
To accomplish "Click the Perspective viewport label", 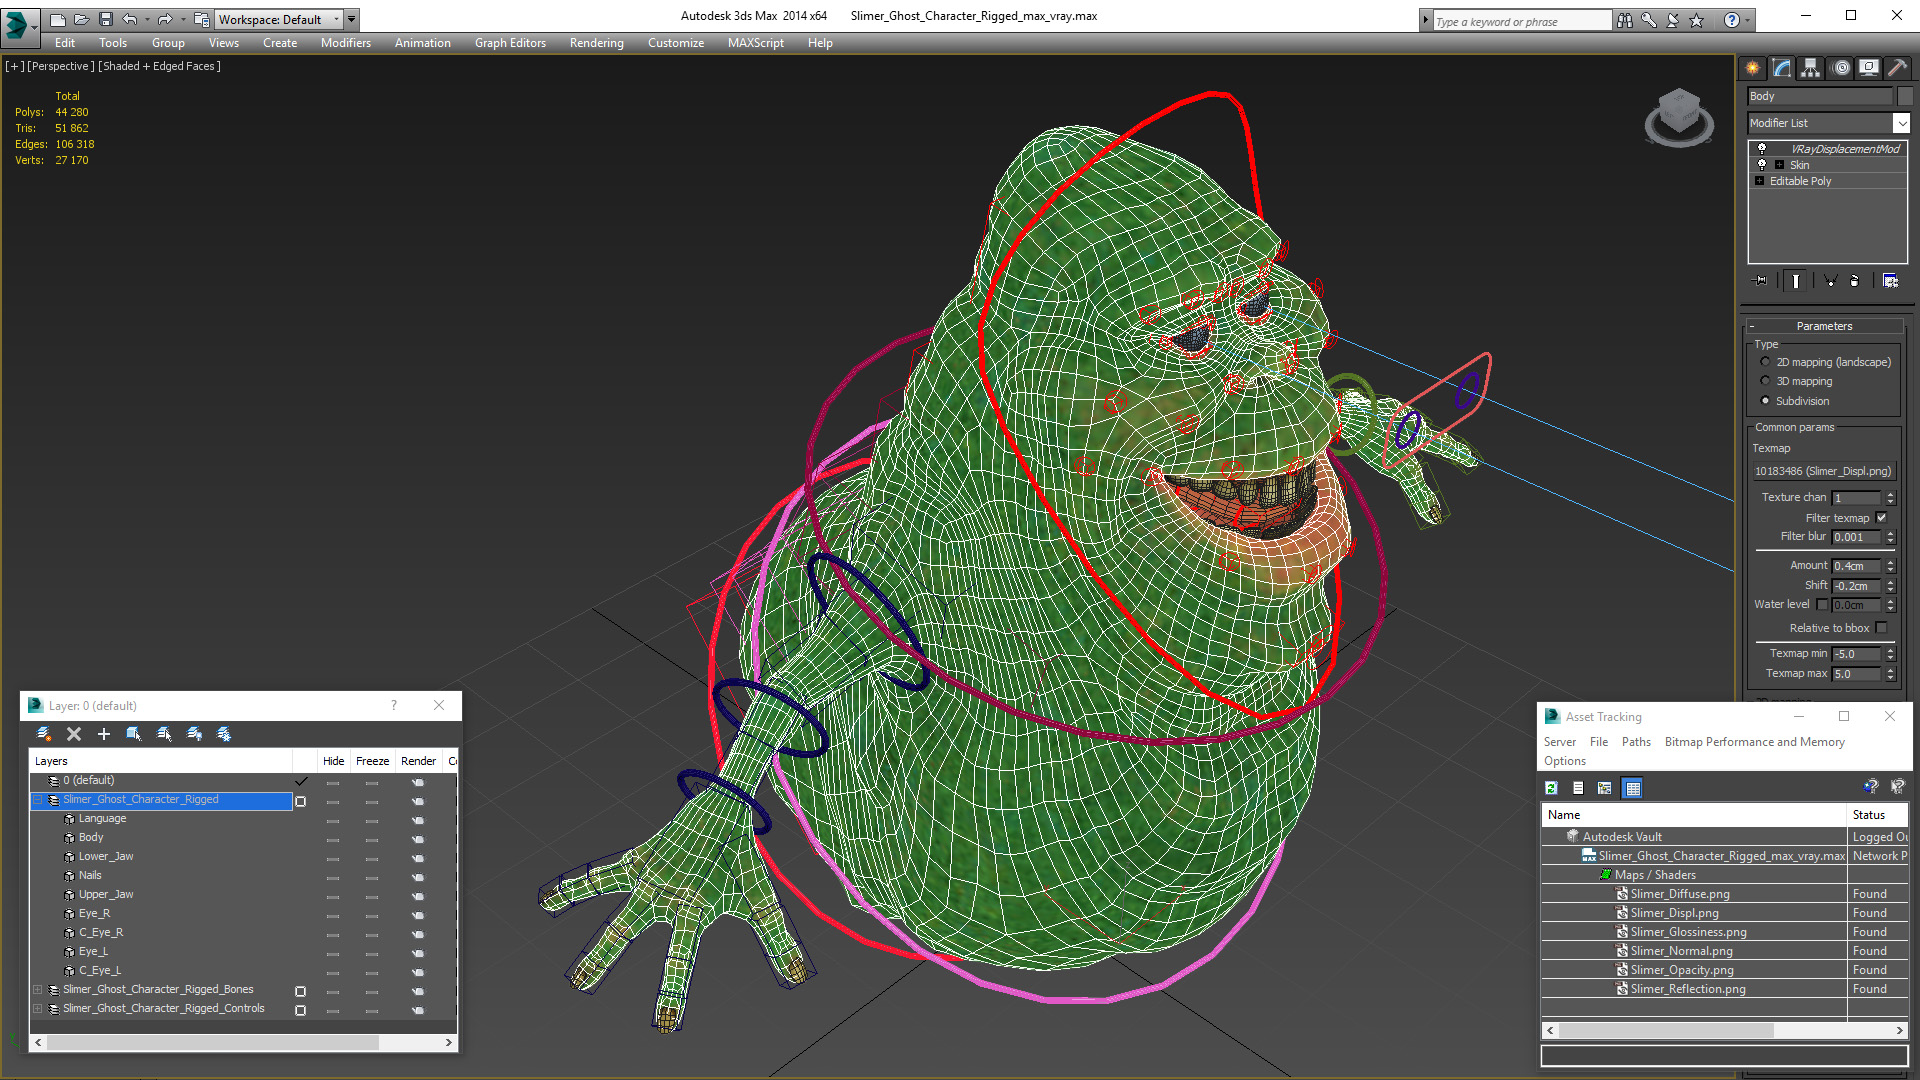I will tap(61, 66).
